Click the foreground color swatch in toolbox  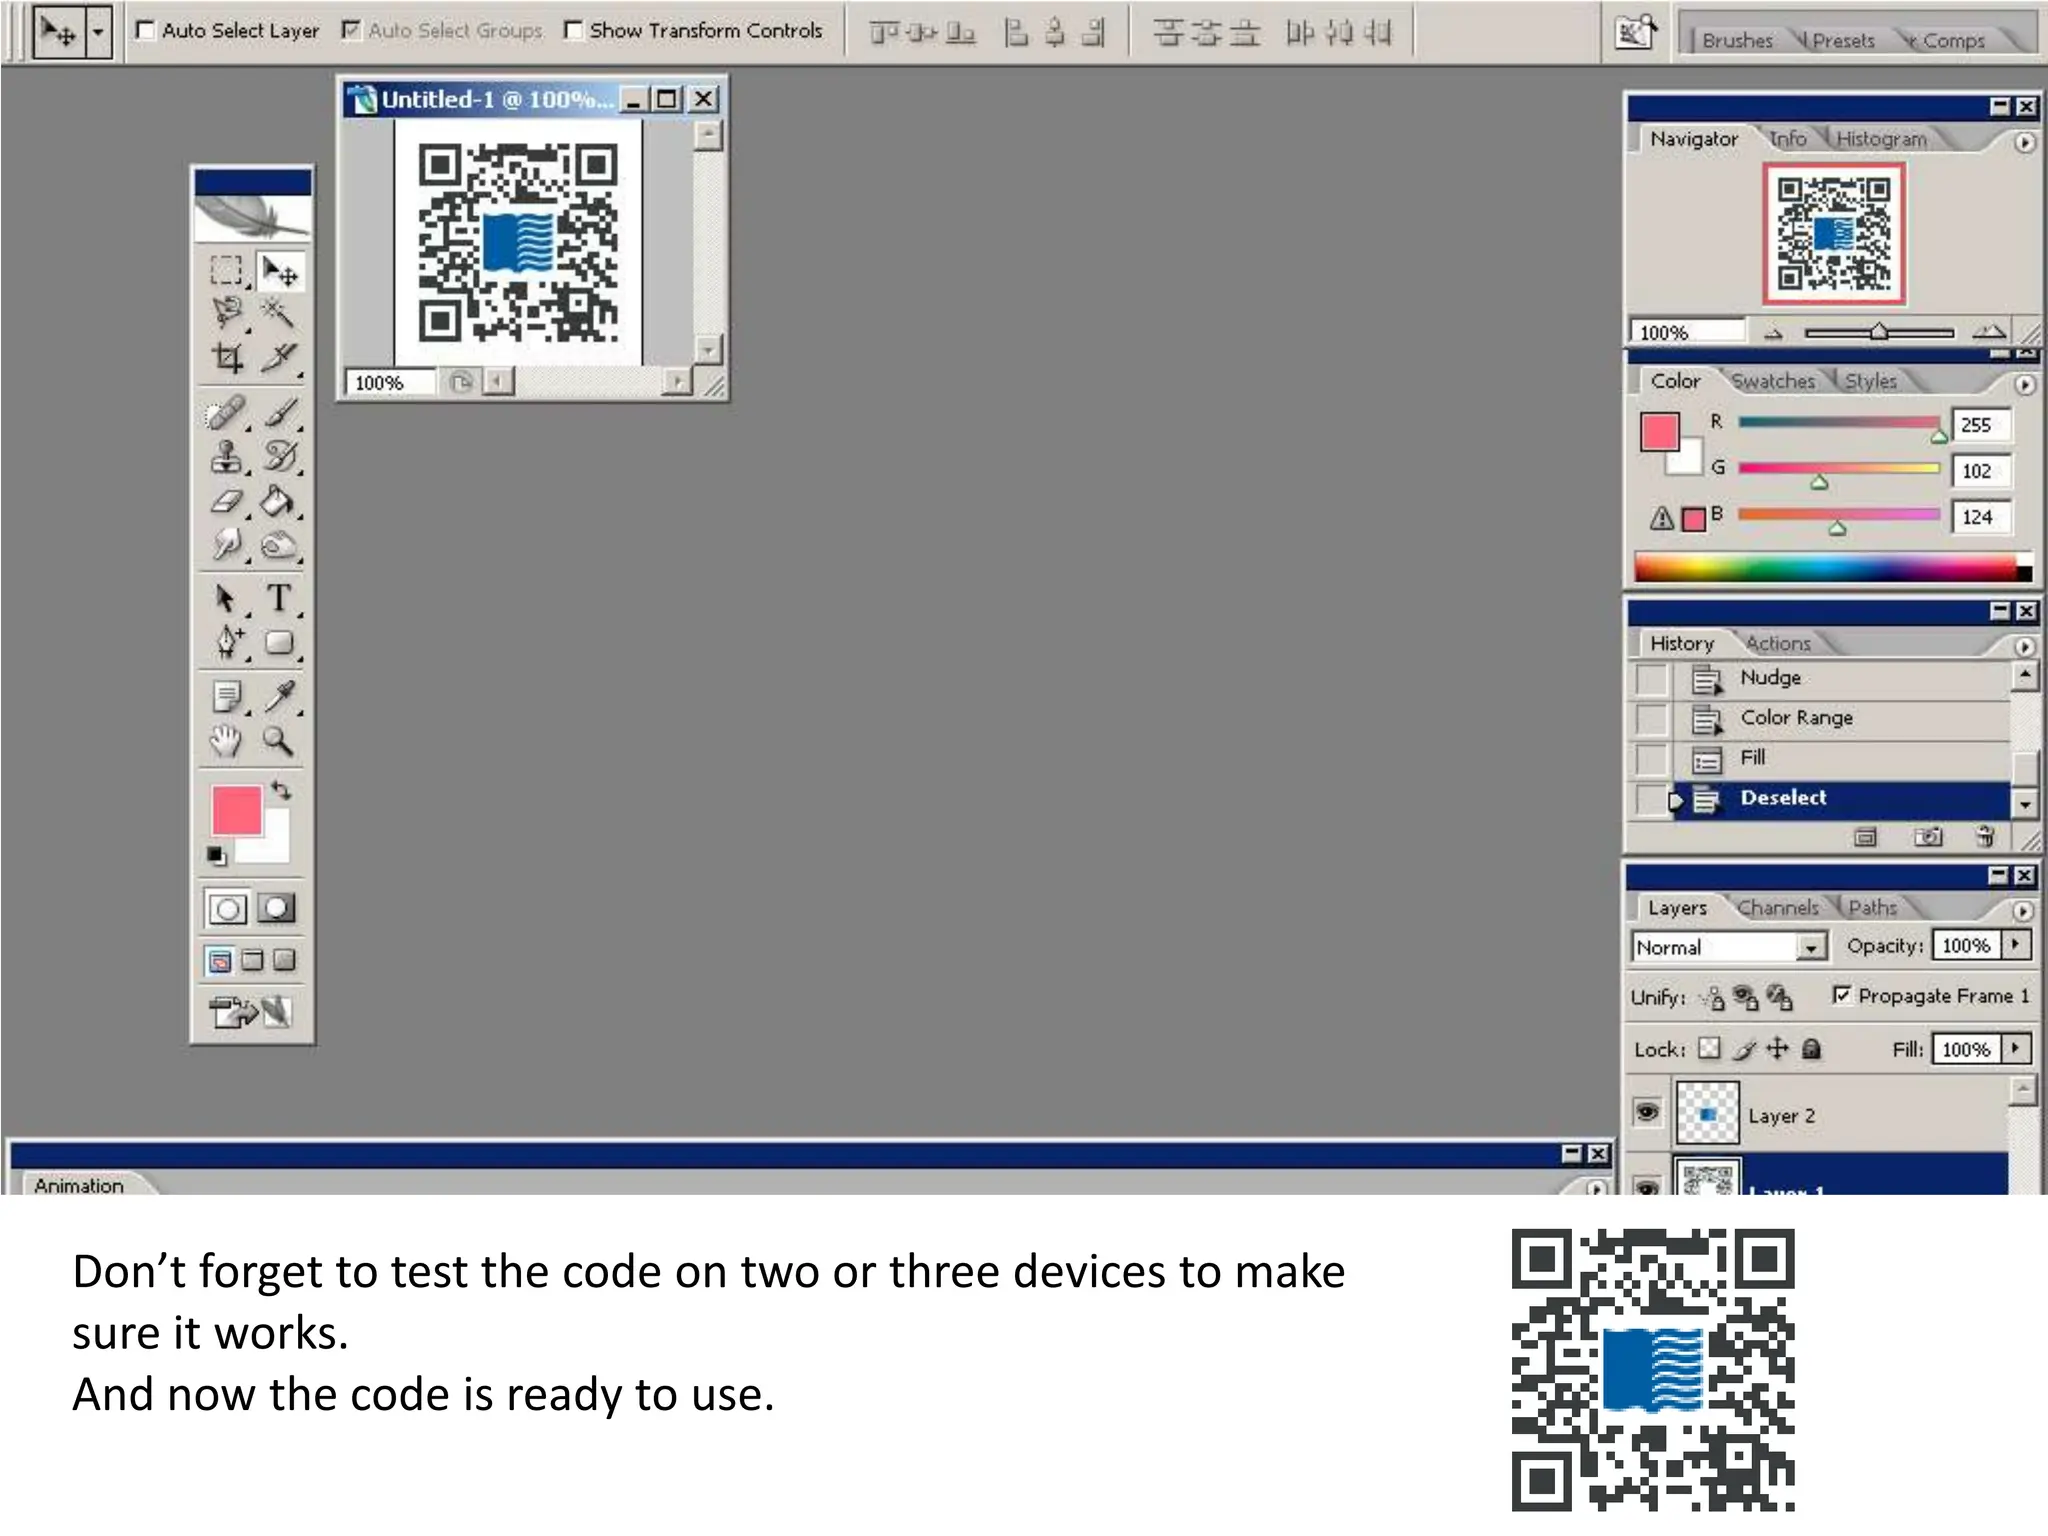[x=236, y=809]
